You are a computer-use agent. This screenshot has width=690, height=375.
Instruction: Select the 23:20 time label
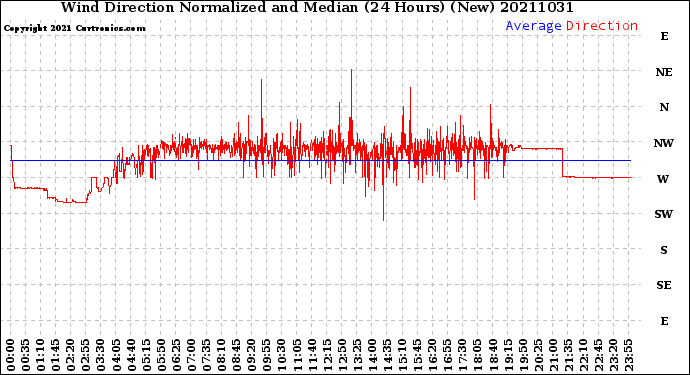point(614,355)
